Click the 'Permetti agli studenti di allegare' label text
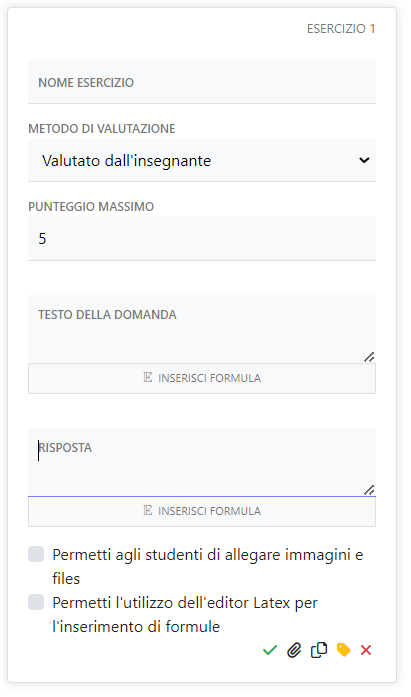411x697 pixels. pyautogui.click(x=207, y=567)
